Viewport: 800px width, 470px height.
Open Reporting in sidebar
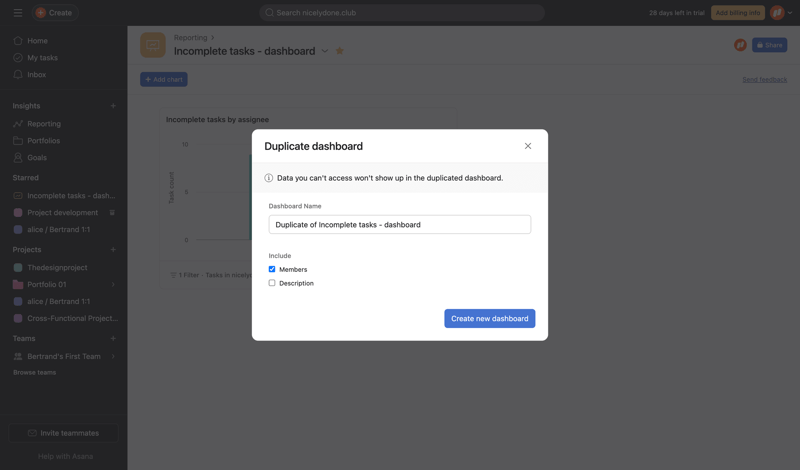(x=44, y=123)
